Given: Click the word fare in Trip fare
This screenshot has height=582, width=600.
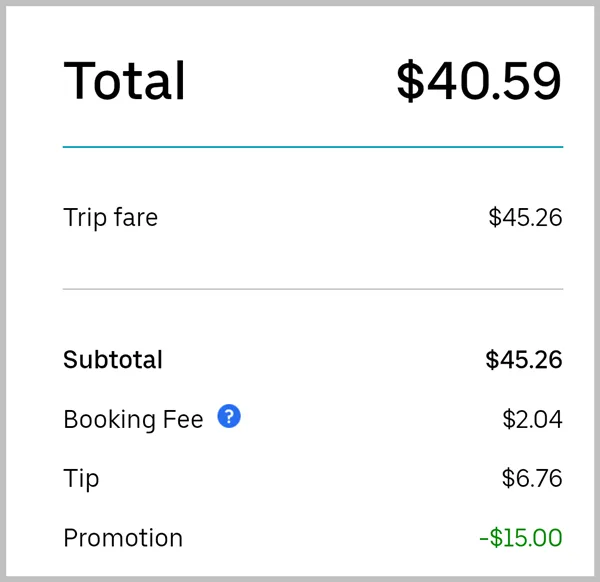Looking at the screenshot, I should tap(136, 217).
